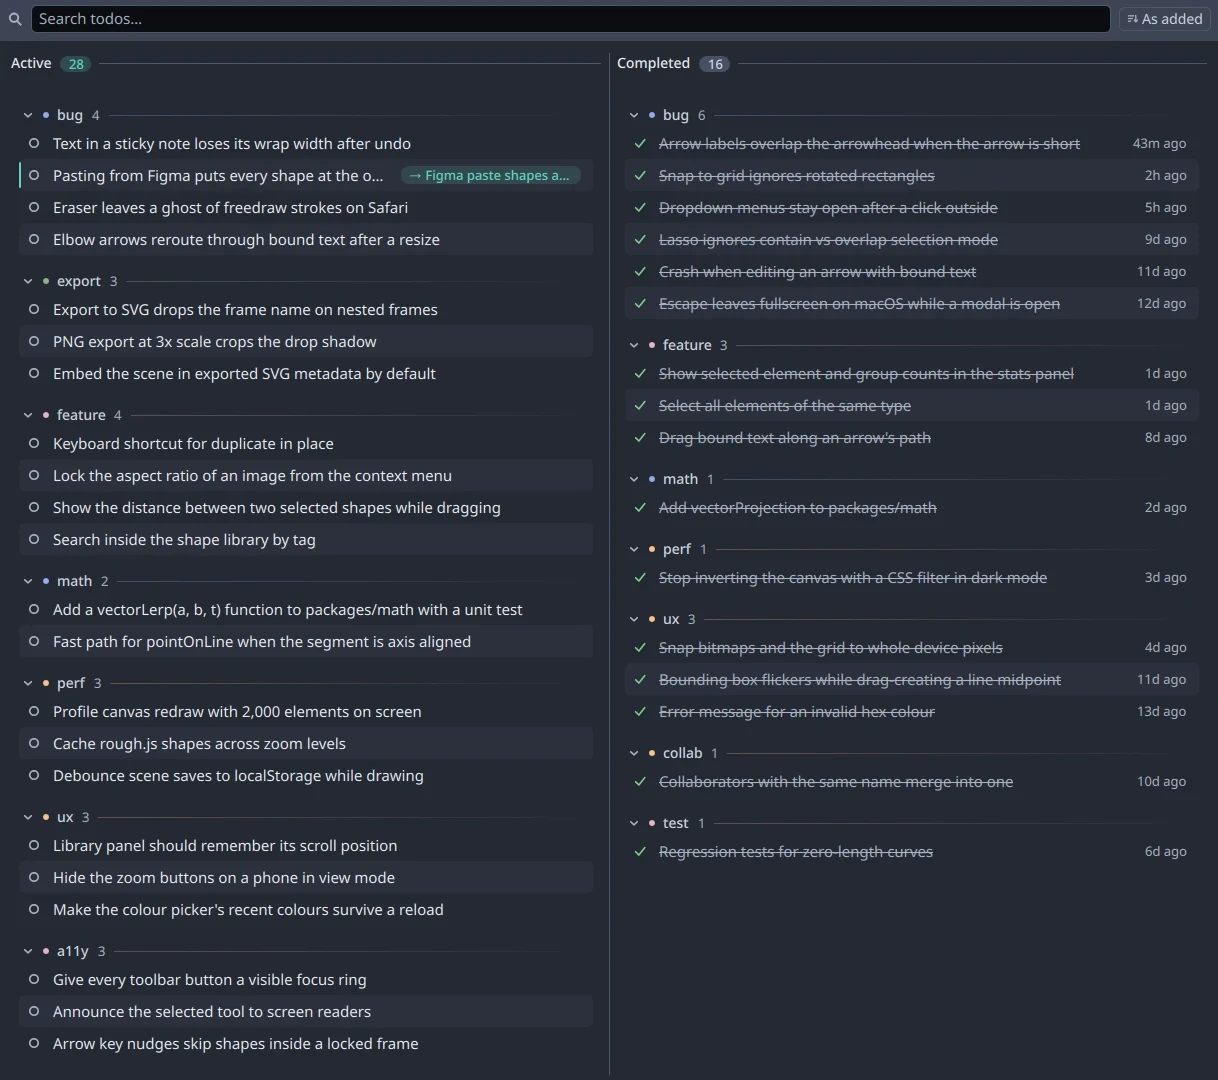
Task: Open 'Debounce scene saves to localStorage' todo
Action: click(x=306, y=775)
